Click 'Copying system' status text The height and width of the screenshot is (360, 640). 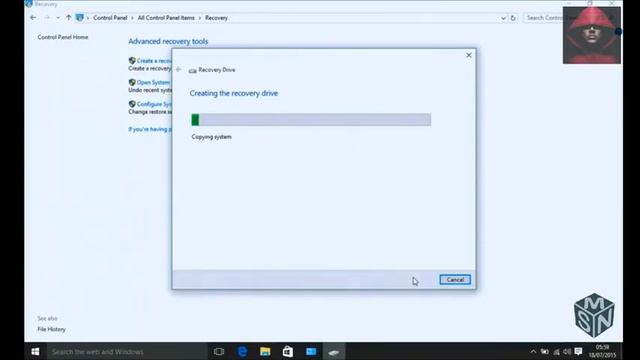[x=211, y=137]
